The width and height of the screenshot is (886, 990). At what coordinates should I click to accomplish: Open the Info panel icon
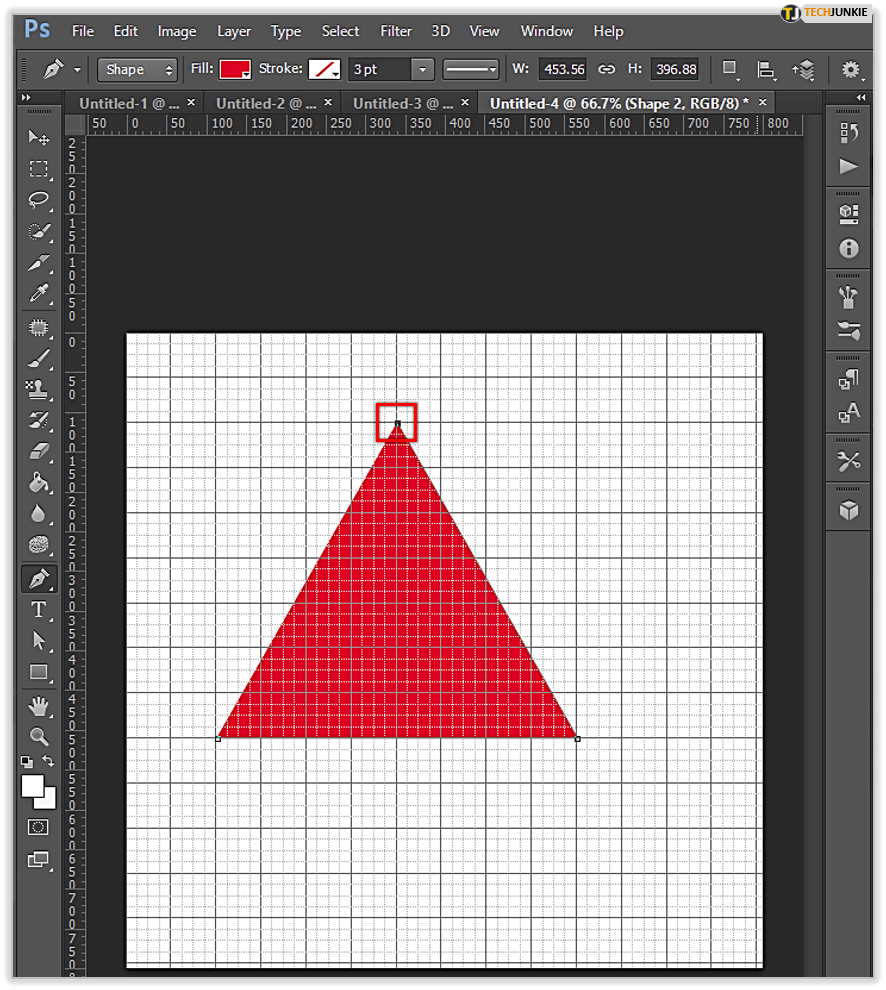tap(849, 248)
